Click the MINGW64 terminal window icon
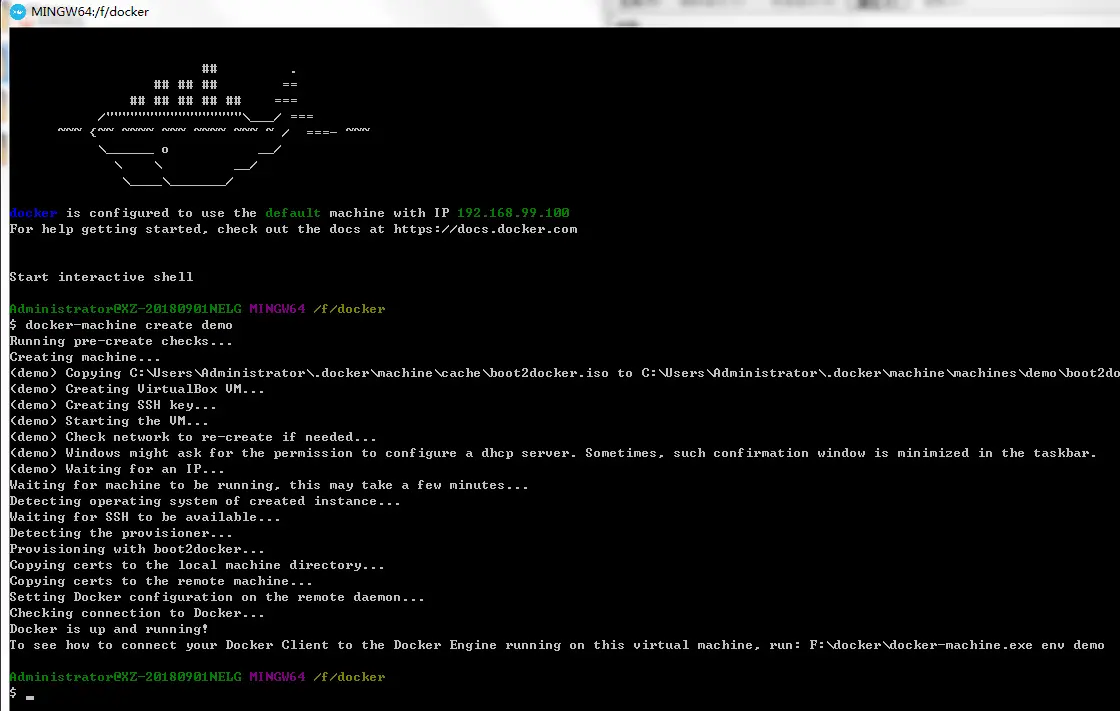Image resolution: width=1120 pixels, height=711 pixels. 18,11
